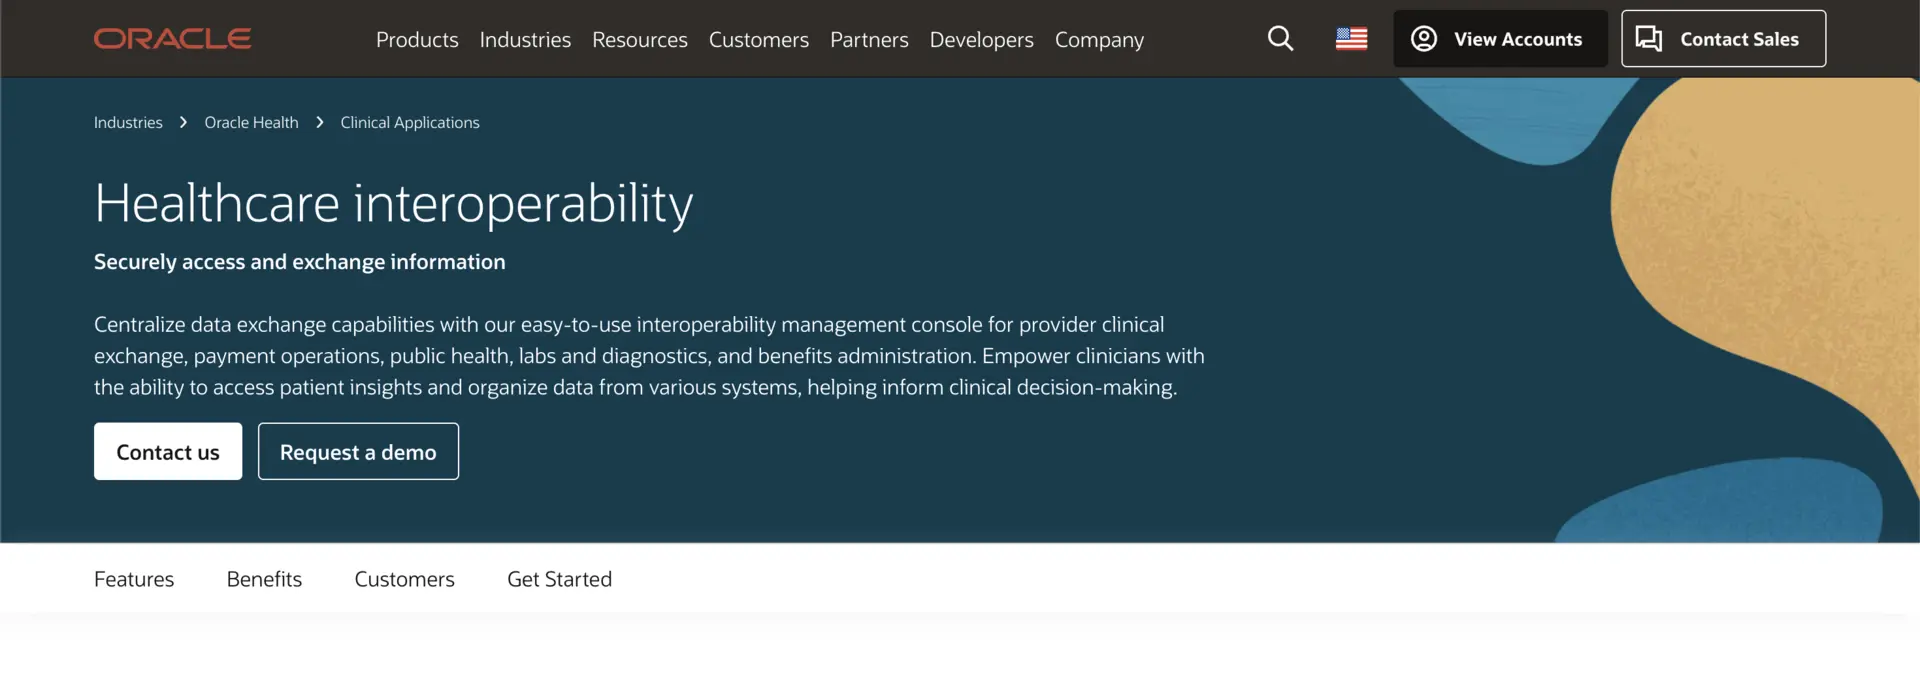Image resolution: width=1920 pixels, height=674 pixels.
Task: Open the search magnifier
Action: click(1280, 38)
